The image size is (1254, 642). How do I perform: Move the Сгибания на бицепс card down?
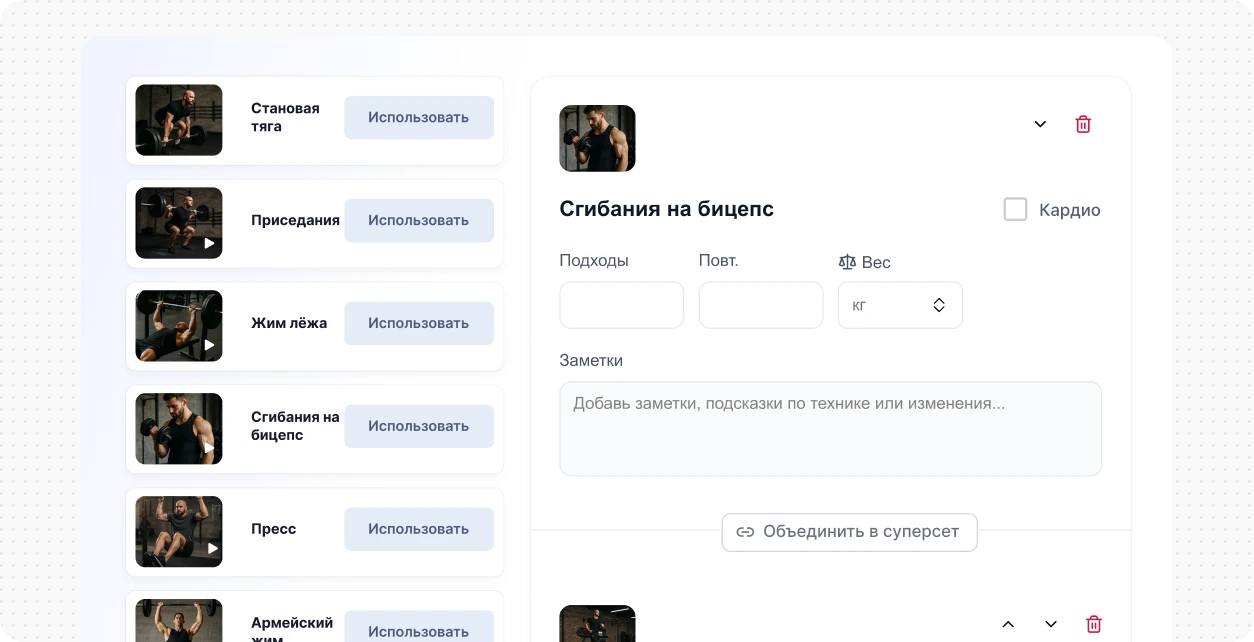1040,124
